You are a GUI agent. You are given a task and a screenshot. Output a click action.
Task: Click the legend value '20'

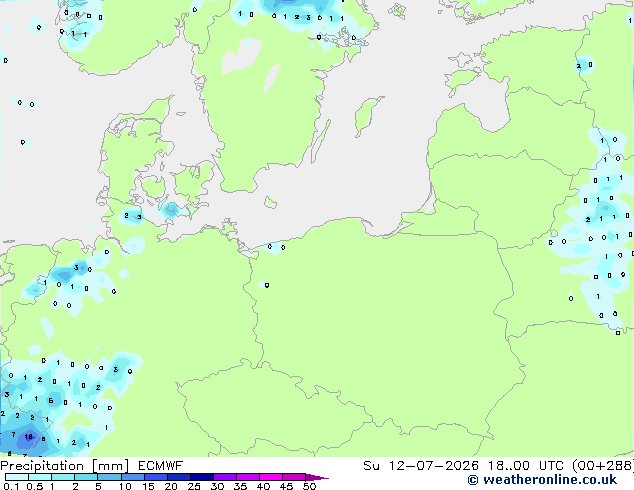[x=171, y=486]
